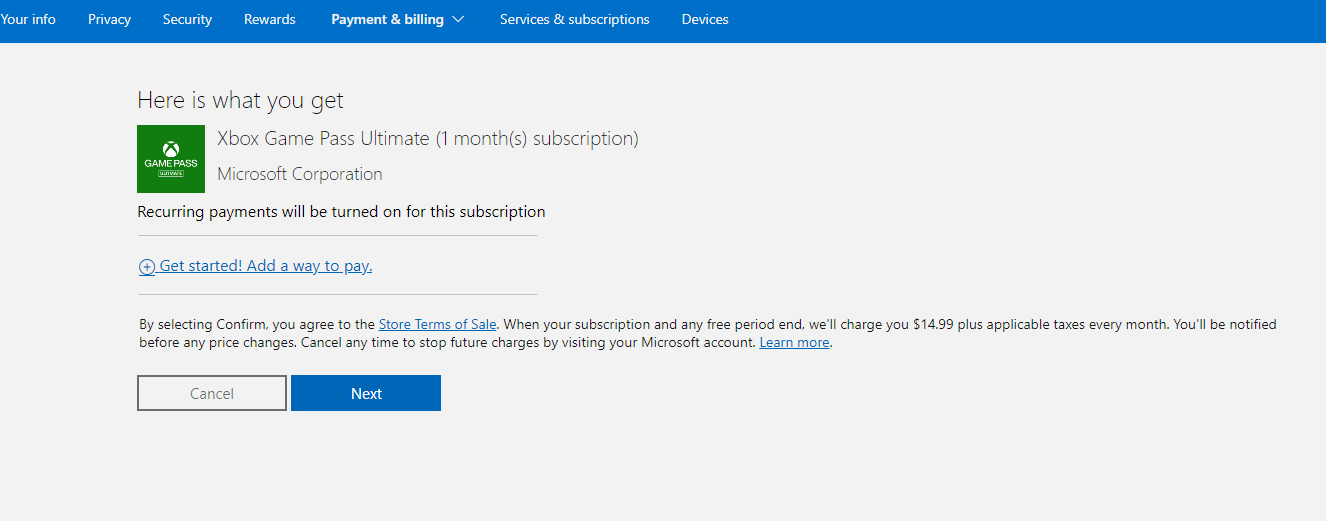Click the $14.99 price in the terms text
1326x521 pixels.
click(933, 324)
